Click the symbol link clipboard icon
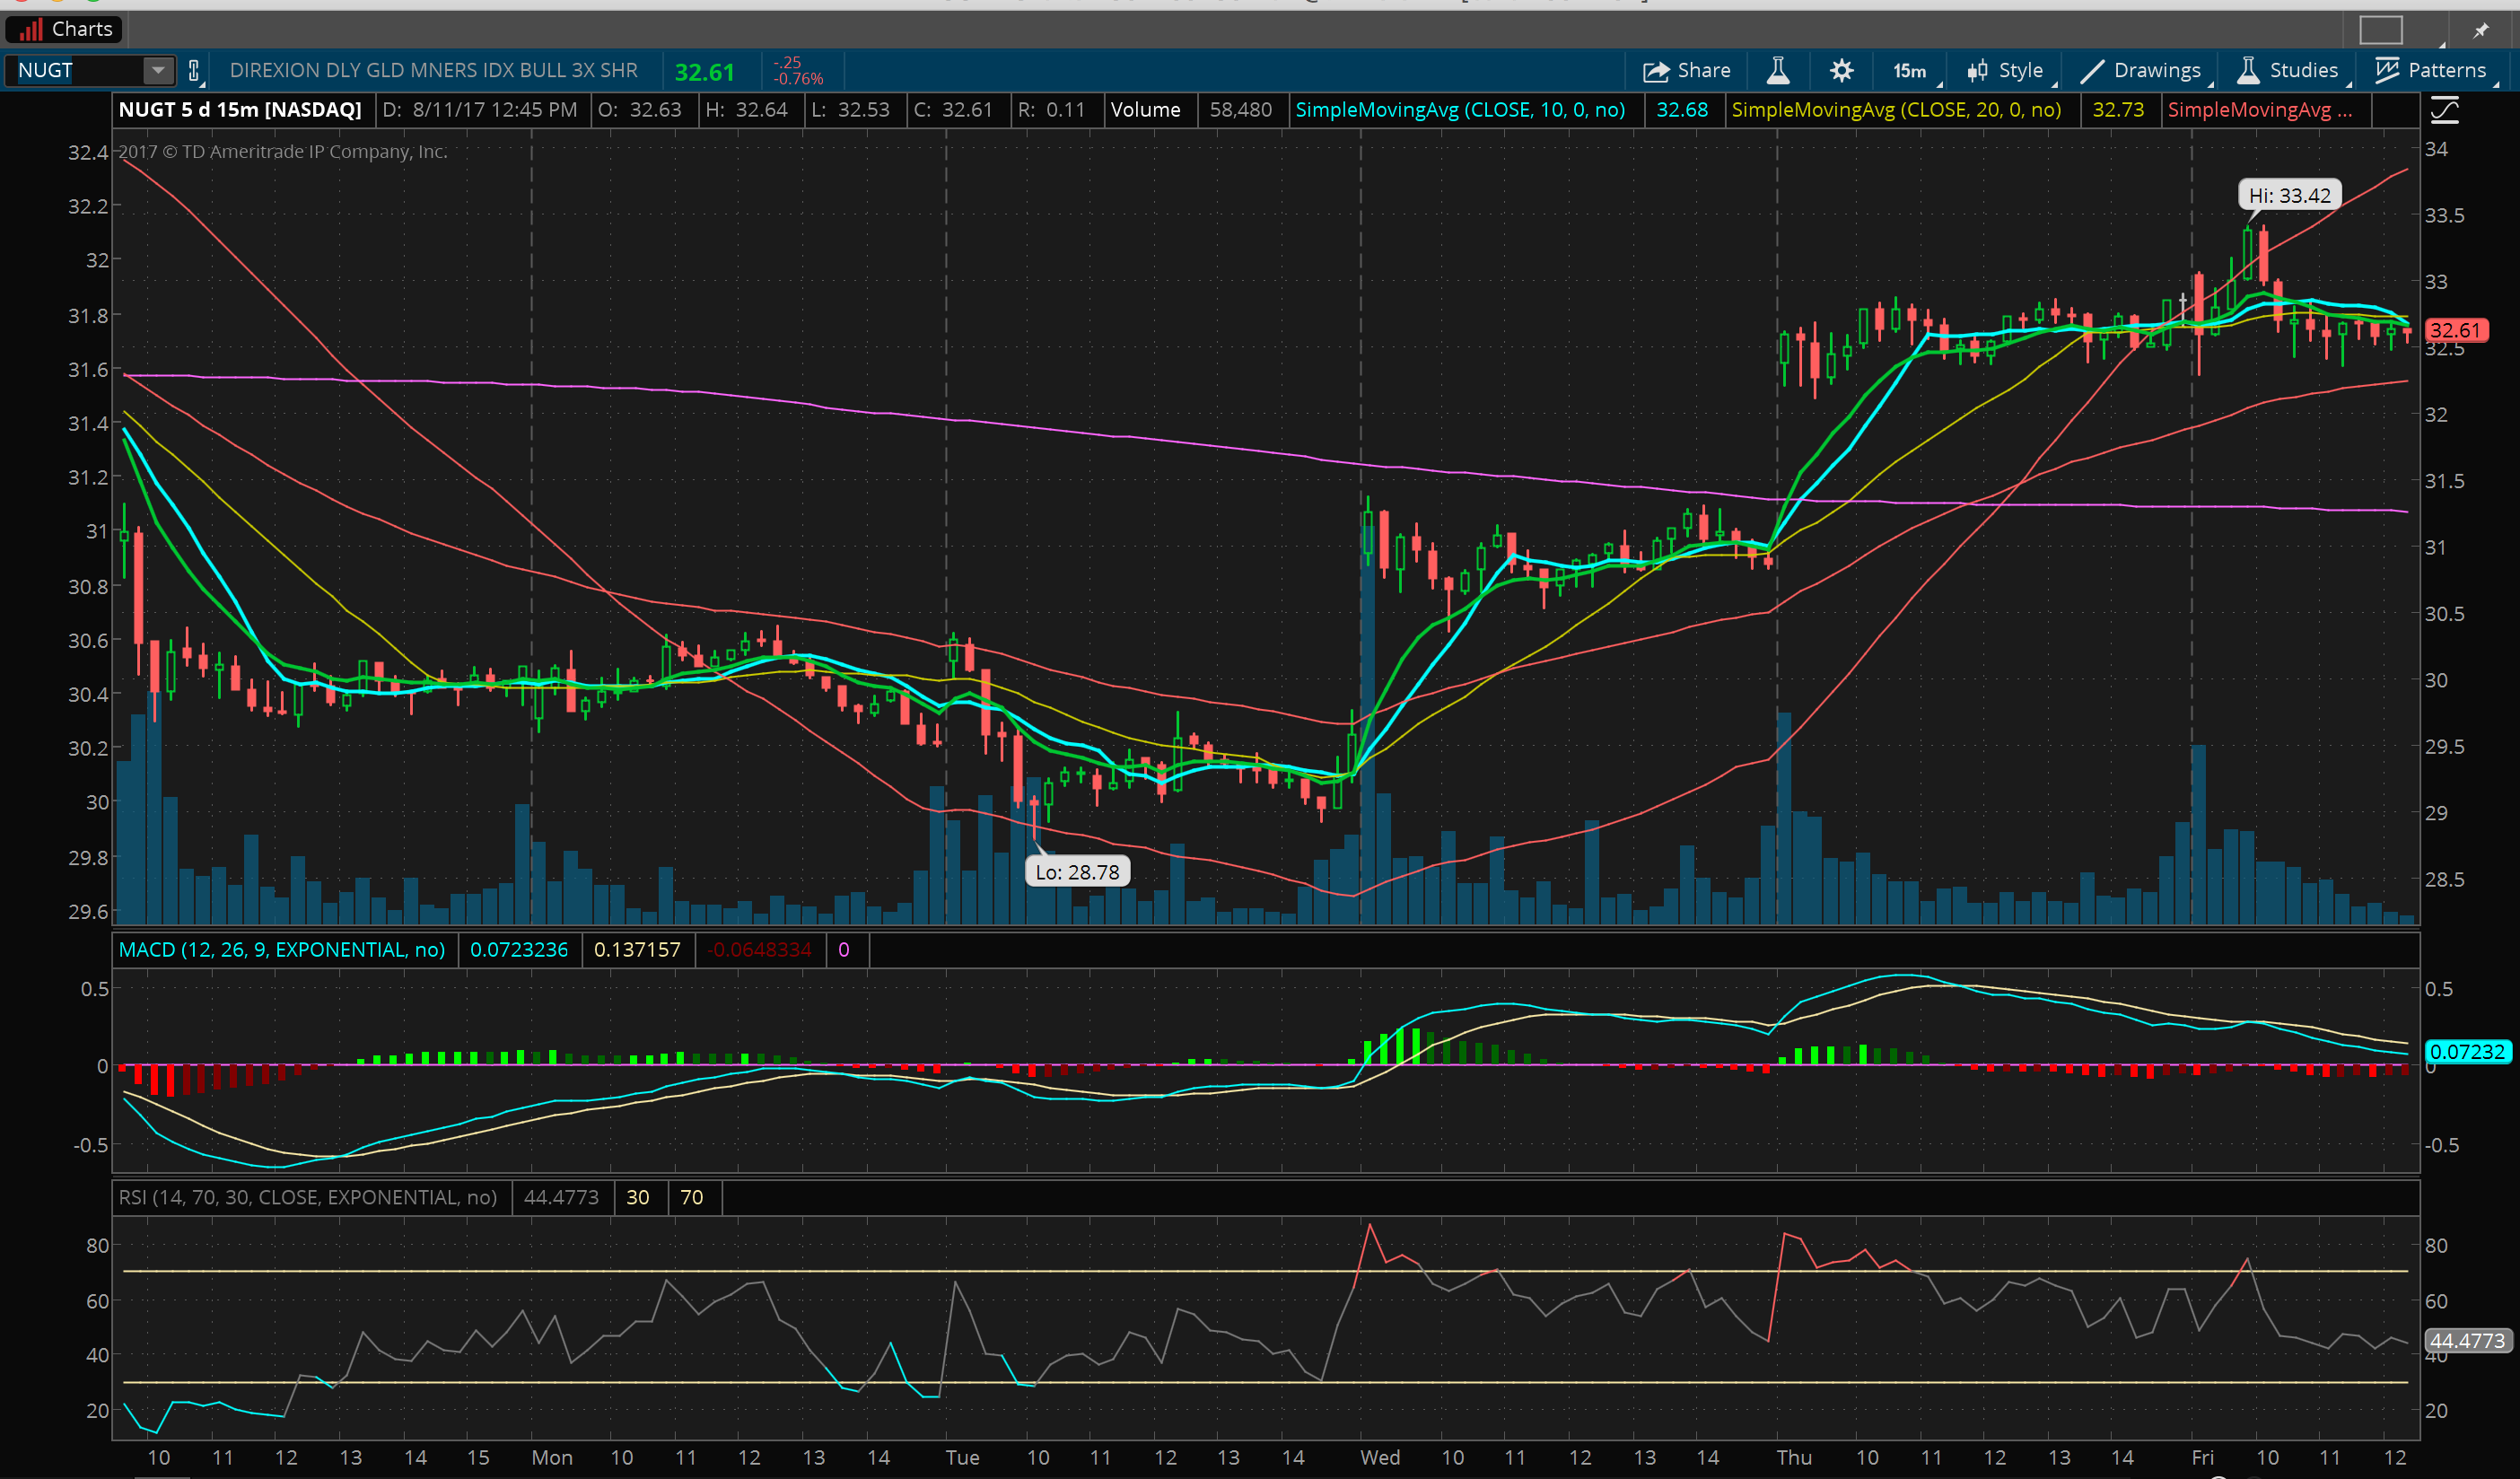The width and height of the screenshot is (2520, 1479). (194, 70)
